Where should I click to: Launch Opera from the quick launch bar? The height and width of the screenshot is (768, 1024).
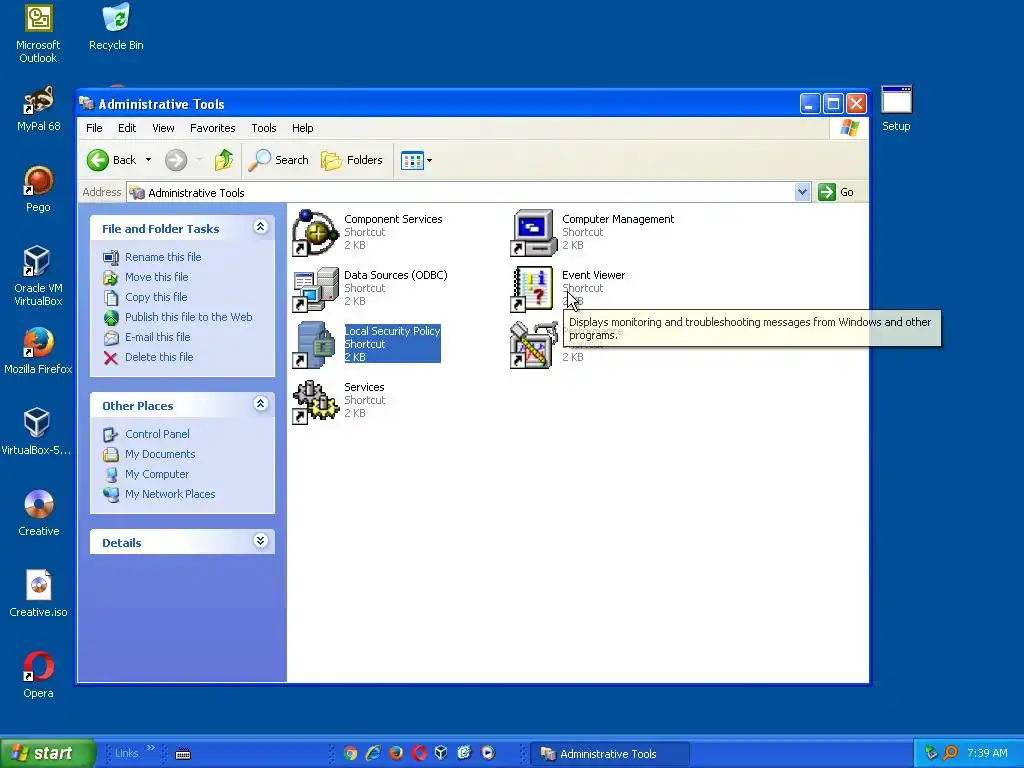pos(419,754)
